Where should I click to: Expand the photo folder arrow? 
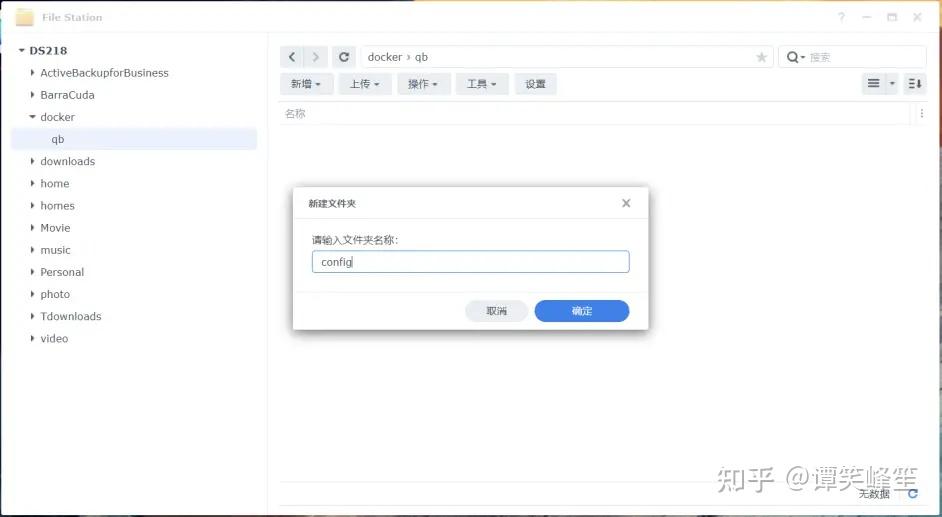[32, 294]
